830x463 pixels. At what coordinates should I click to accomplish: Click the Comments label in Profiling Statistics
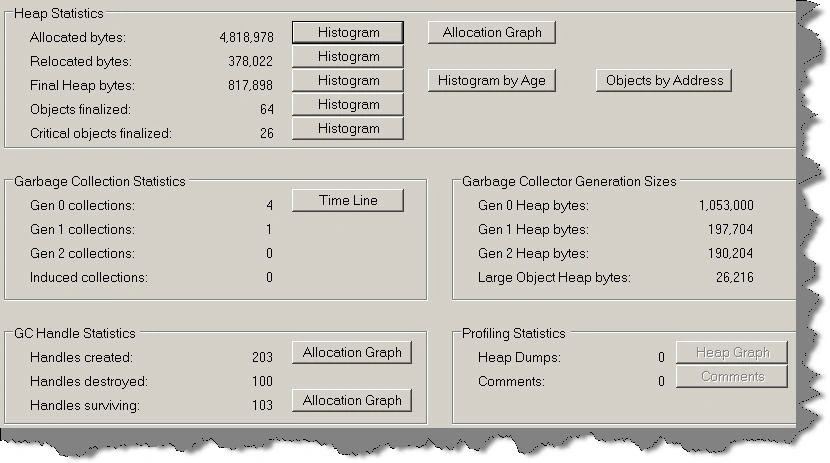[x=511, y=381]
